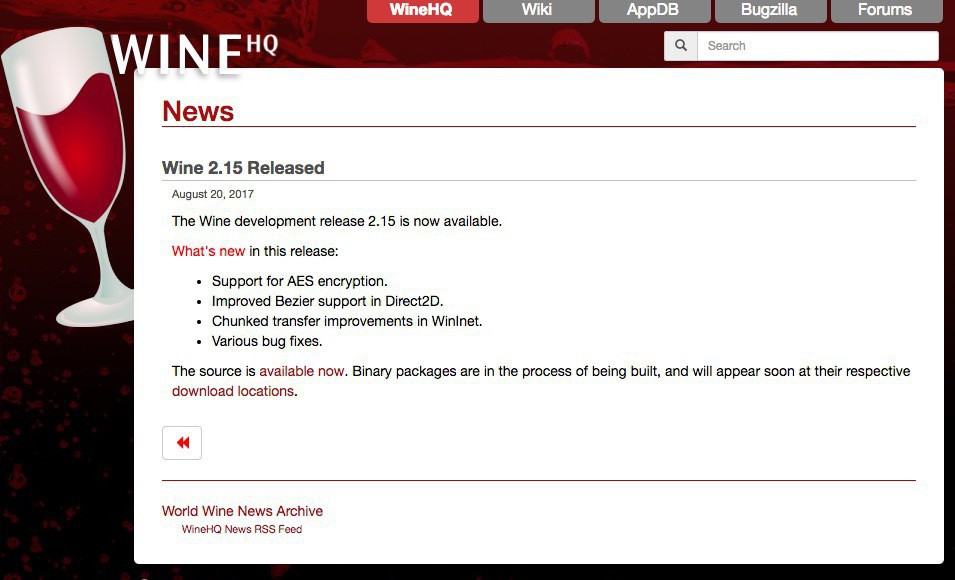Click the rewind previous news button
This screenshot has width=955, height=580.
pyautogui.click(x=181, y=443)
